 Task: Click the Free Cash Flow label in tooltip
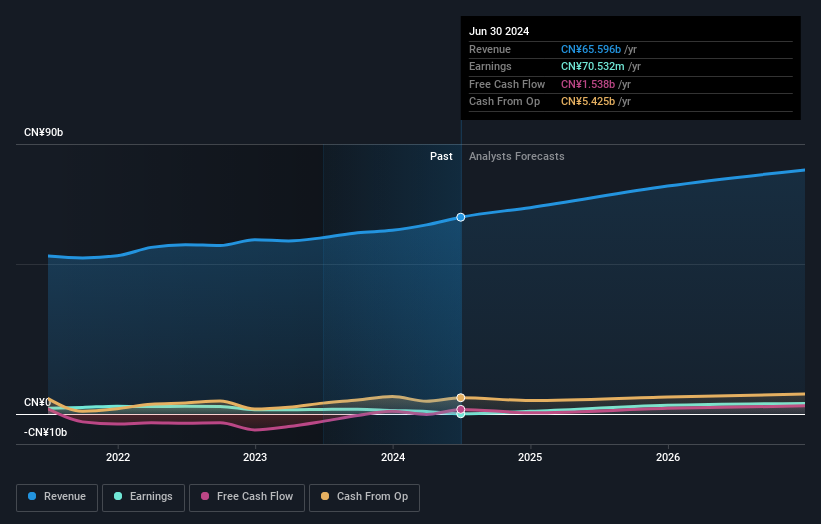(507, 84)
